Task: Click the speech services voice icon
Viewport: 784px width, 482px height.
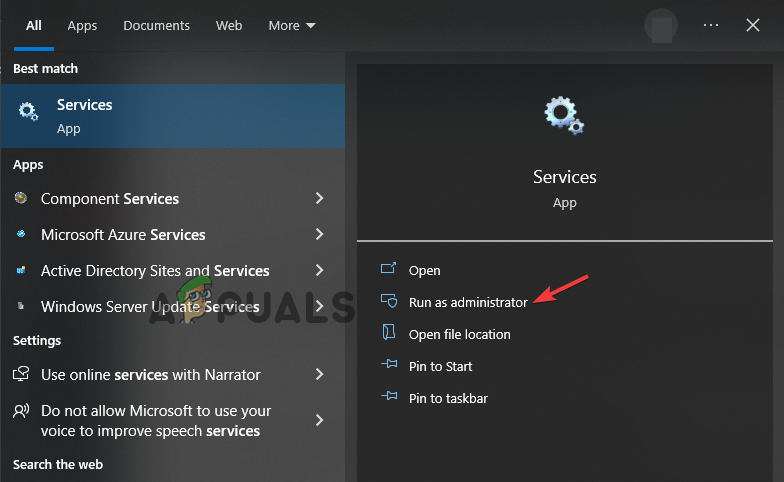Action: (21, 410)
